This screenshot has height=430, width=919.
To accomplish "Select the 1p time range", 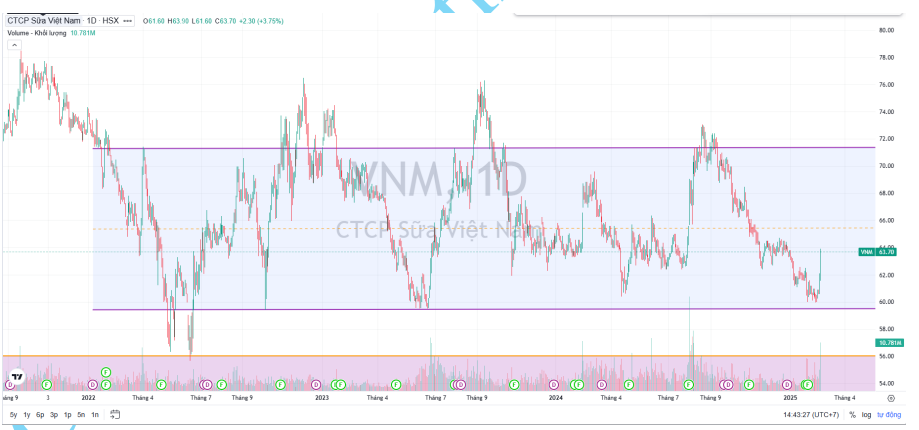I will pos(67,415).
